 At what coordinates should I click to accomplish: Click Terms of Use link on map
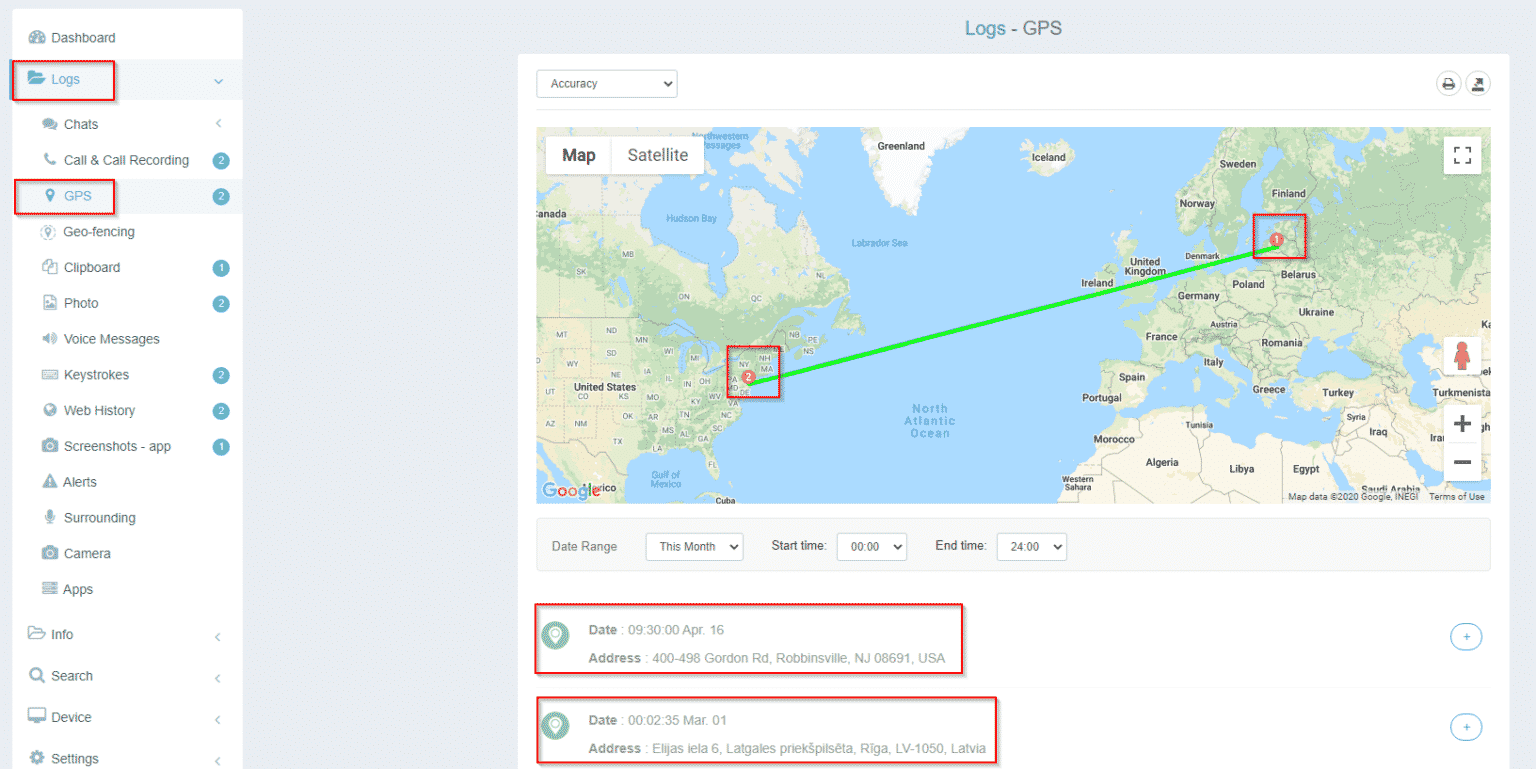point(1456,497)
